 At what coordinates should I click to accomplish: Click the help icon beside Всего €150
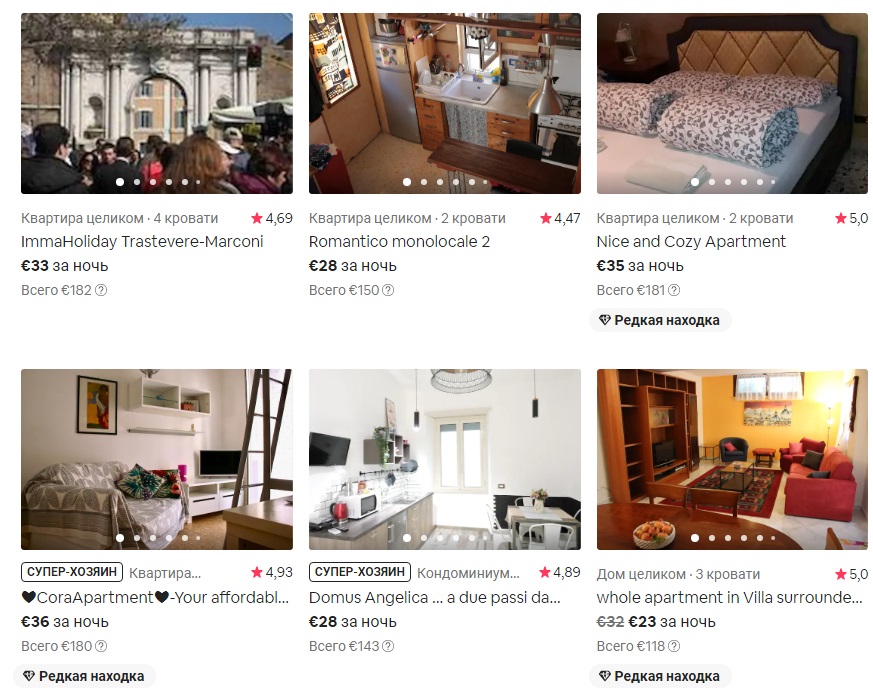point(388,290)
